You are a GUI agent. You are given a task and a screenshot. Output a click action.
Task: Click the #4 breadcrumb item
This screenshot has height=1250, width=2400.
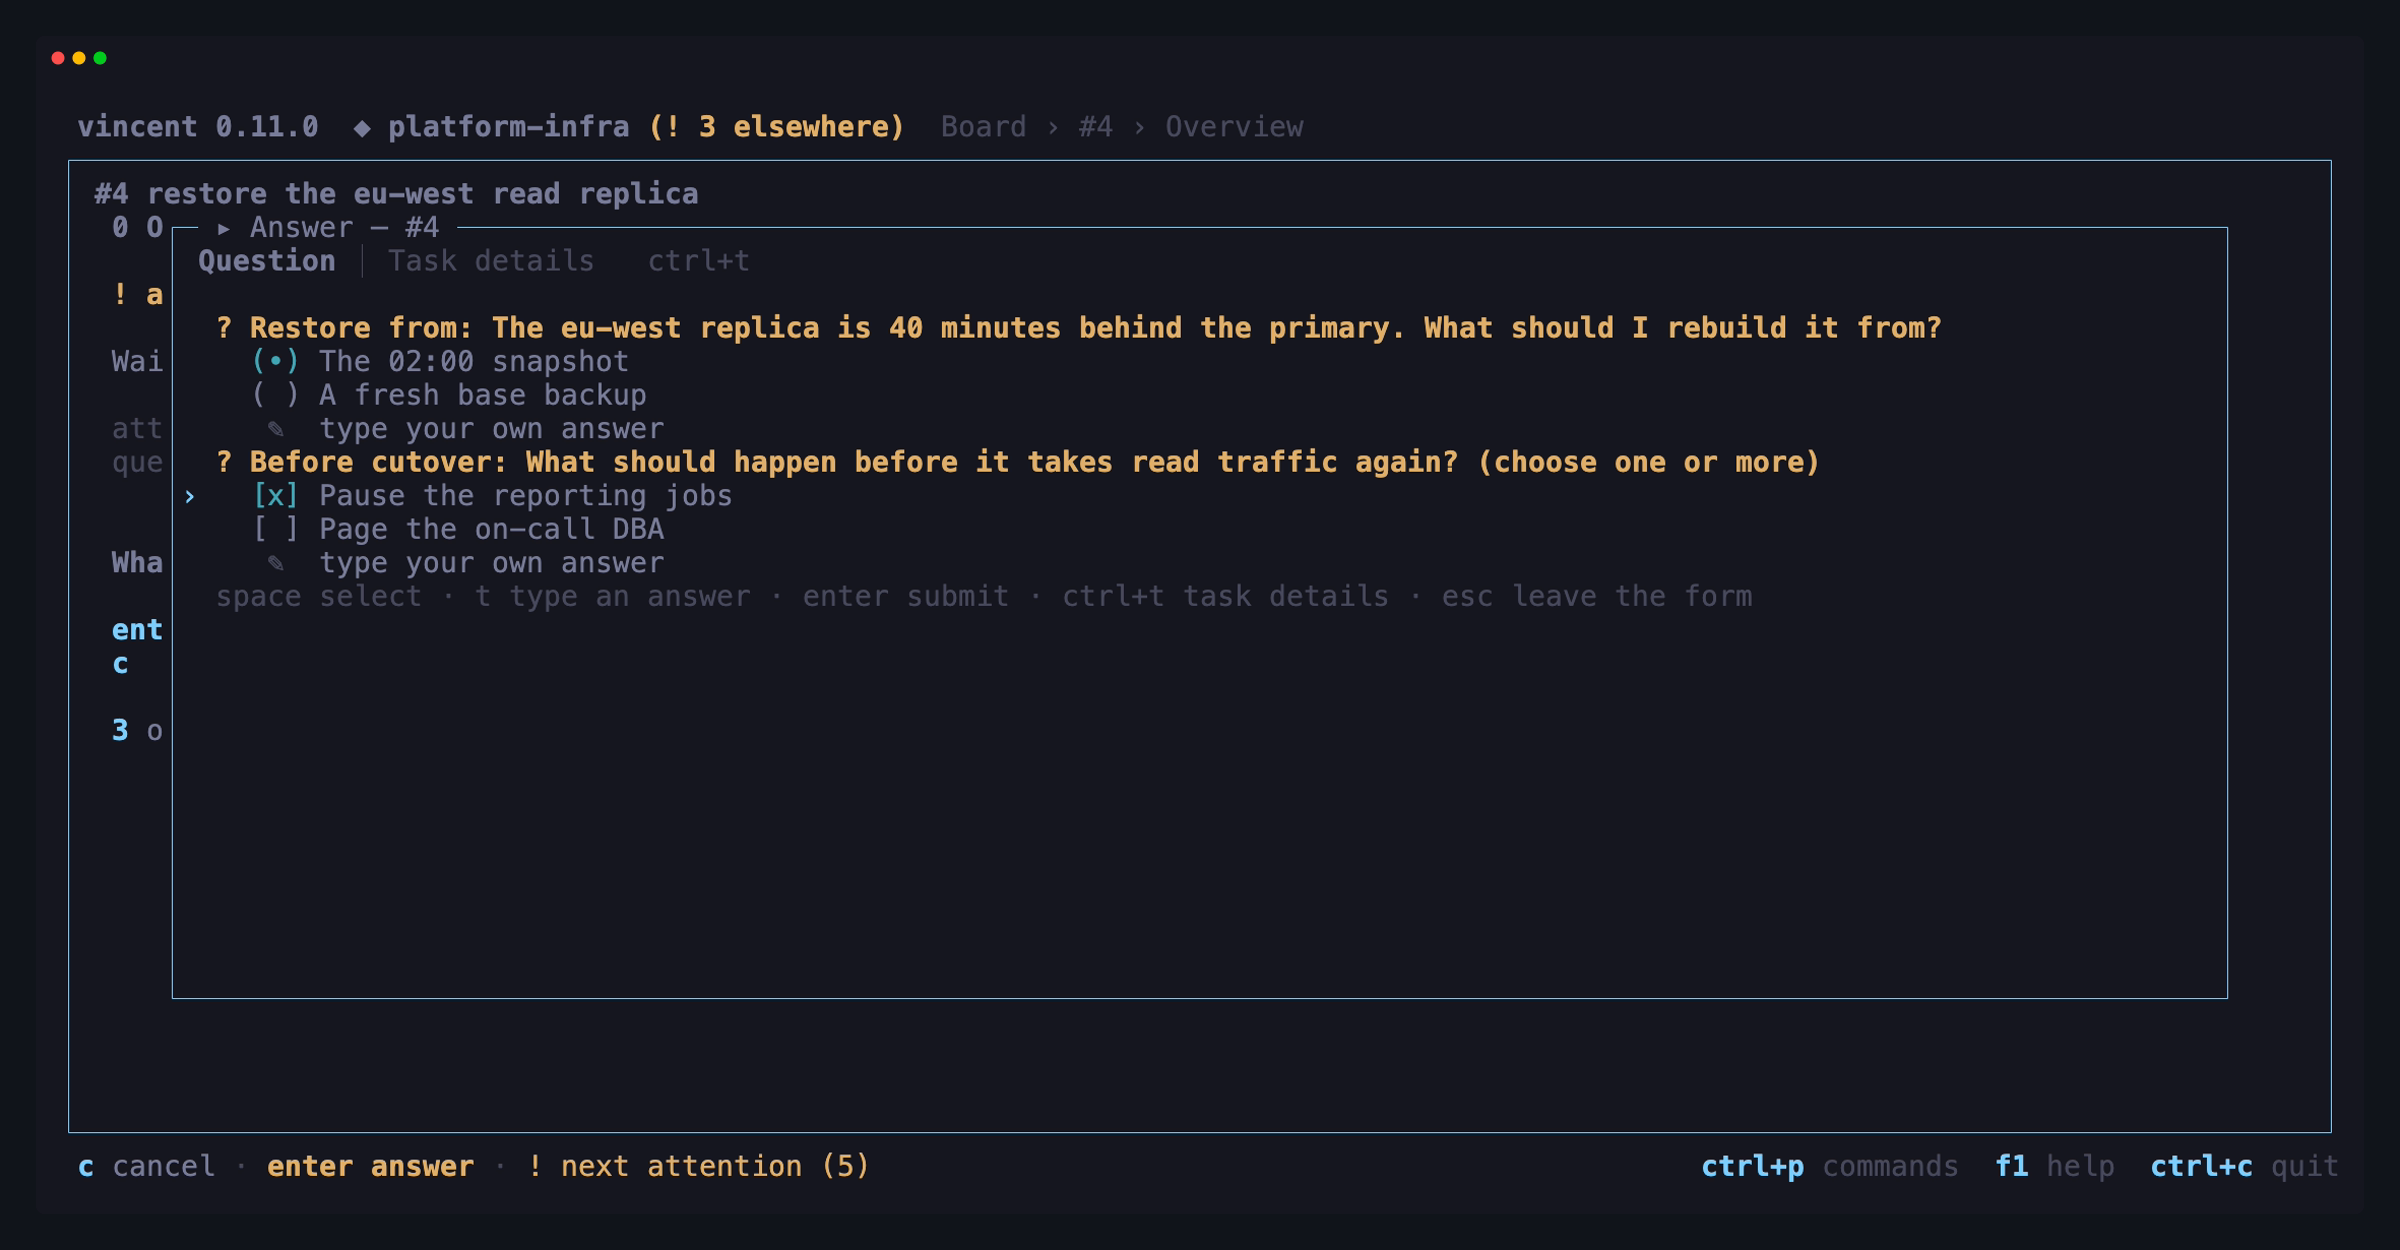point(1095,127)
